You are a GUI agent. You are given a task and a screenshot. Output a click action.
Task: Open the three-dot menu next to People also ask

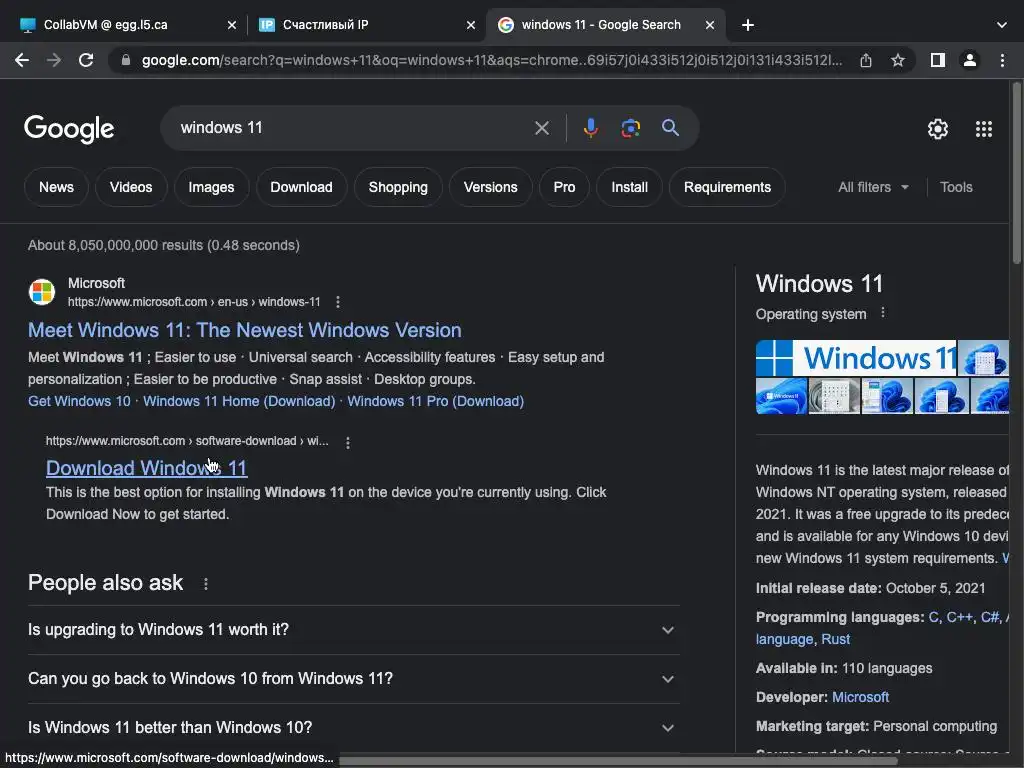pyautogui.click(x=206, y=584)
